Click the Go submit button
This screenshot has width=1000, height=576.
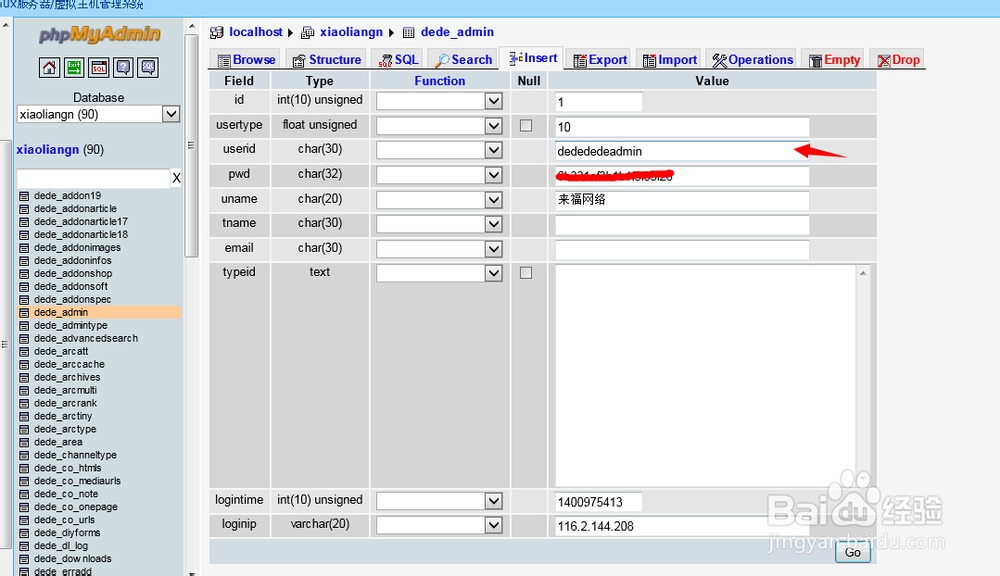[853, 552]
